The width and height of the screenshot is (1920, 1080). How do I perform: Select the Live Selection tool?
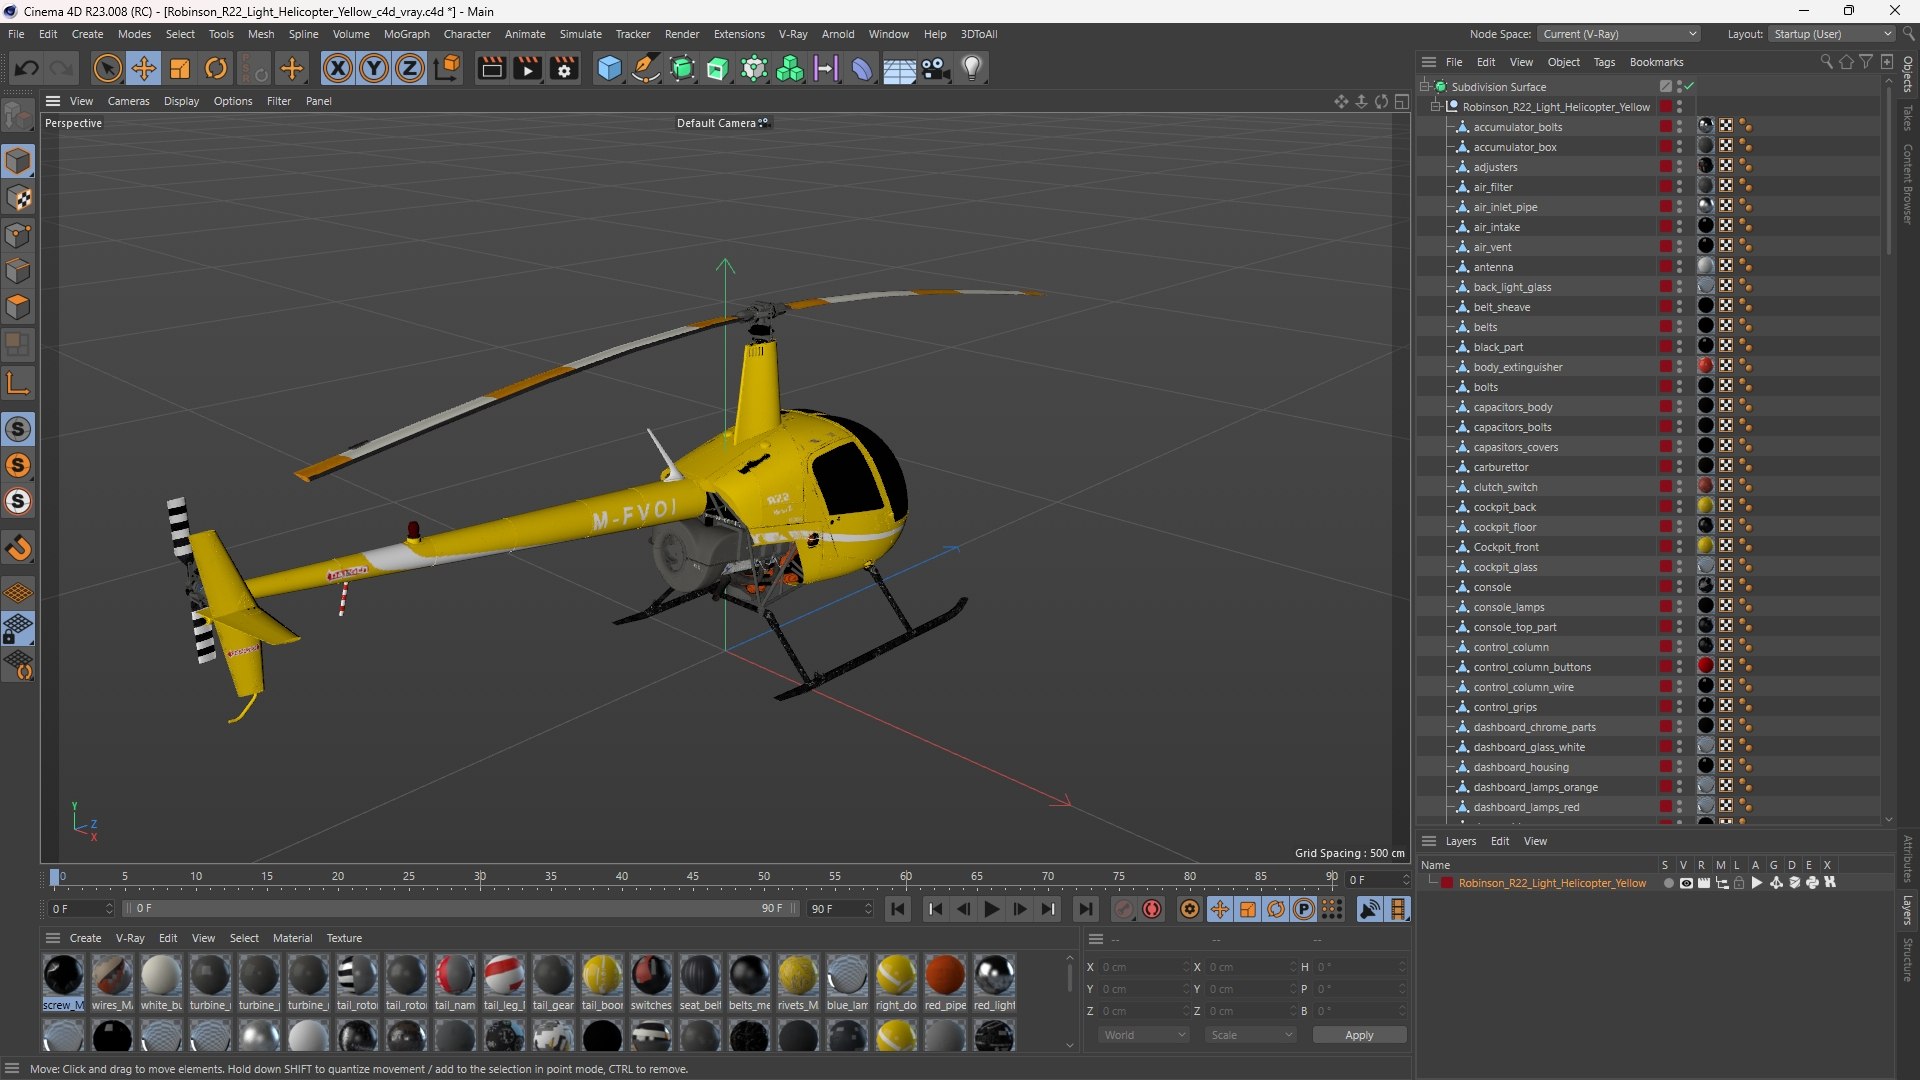[107, 68]
